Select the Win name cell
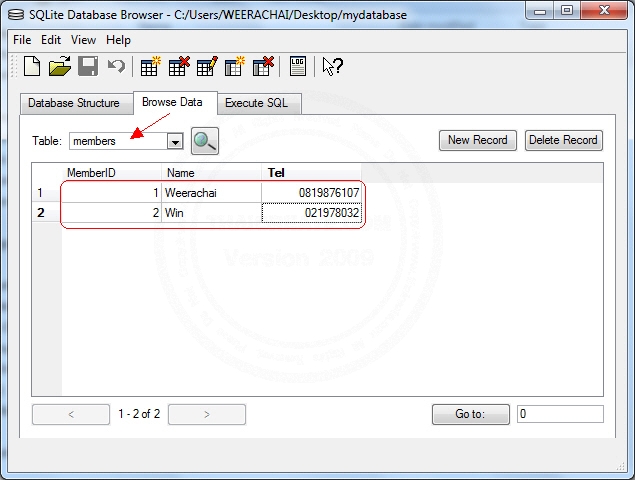Image resolution: width=635 pixels, height=480 pixels. tap(211, 213)
